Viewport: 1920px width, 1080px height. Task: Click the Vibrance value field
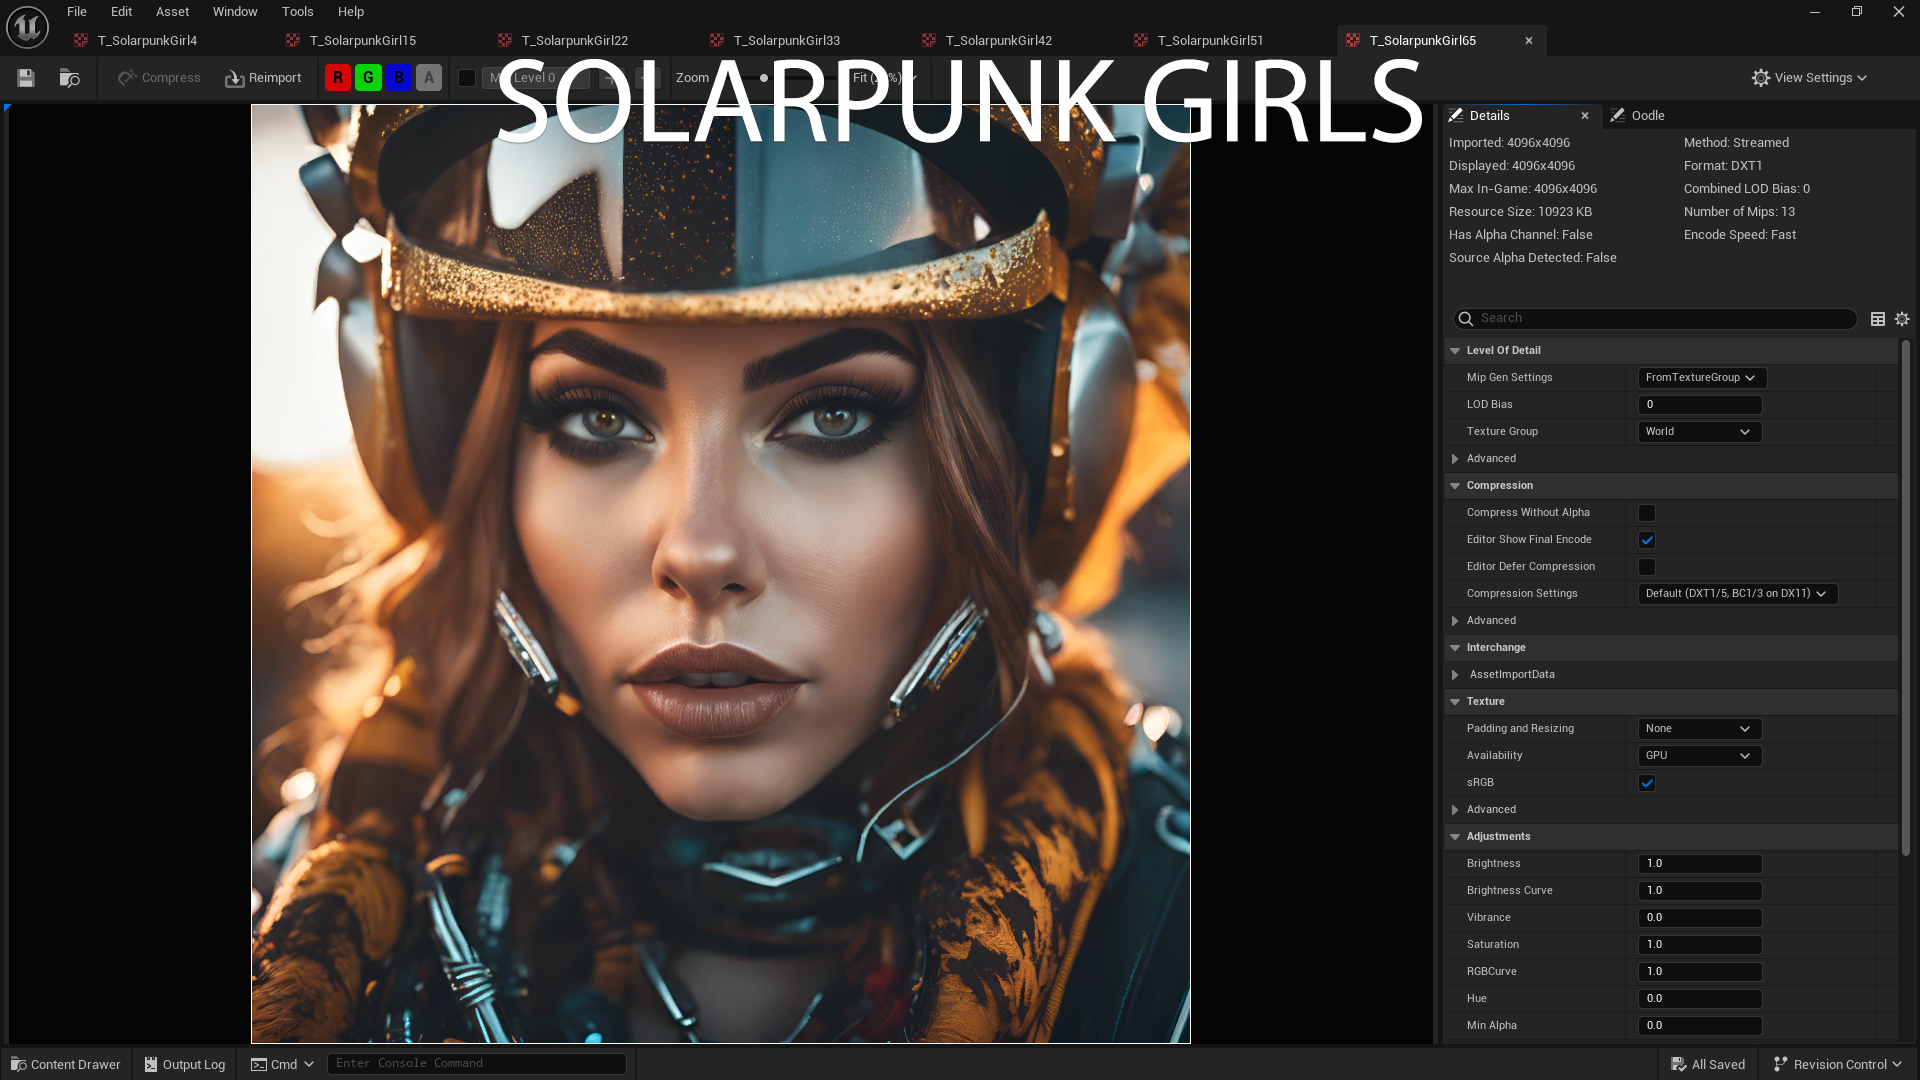(1700, 918)
